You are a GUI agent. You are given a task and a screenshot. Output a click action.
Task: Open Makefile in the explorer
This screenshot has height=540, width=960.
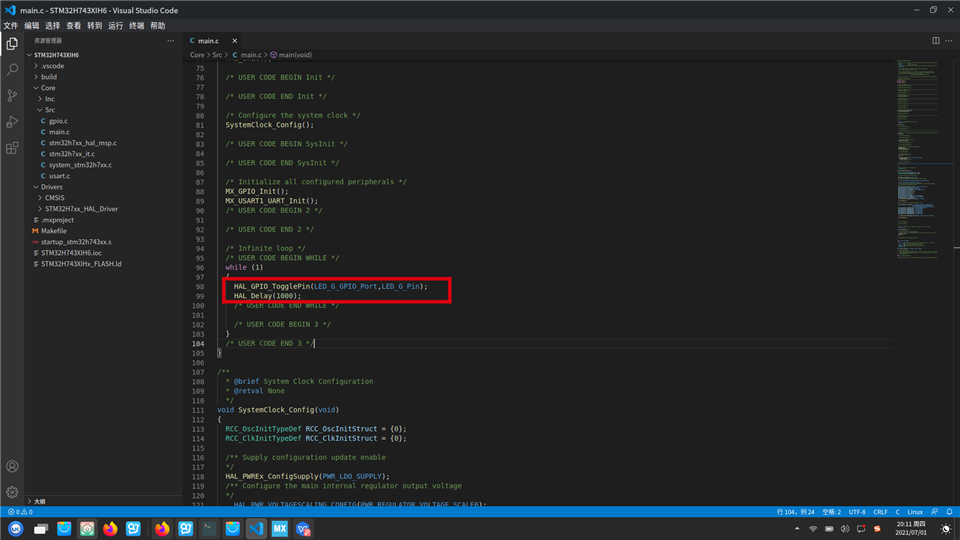click(54, 231)
